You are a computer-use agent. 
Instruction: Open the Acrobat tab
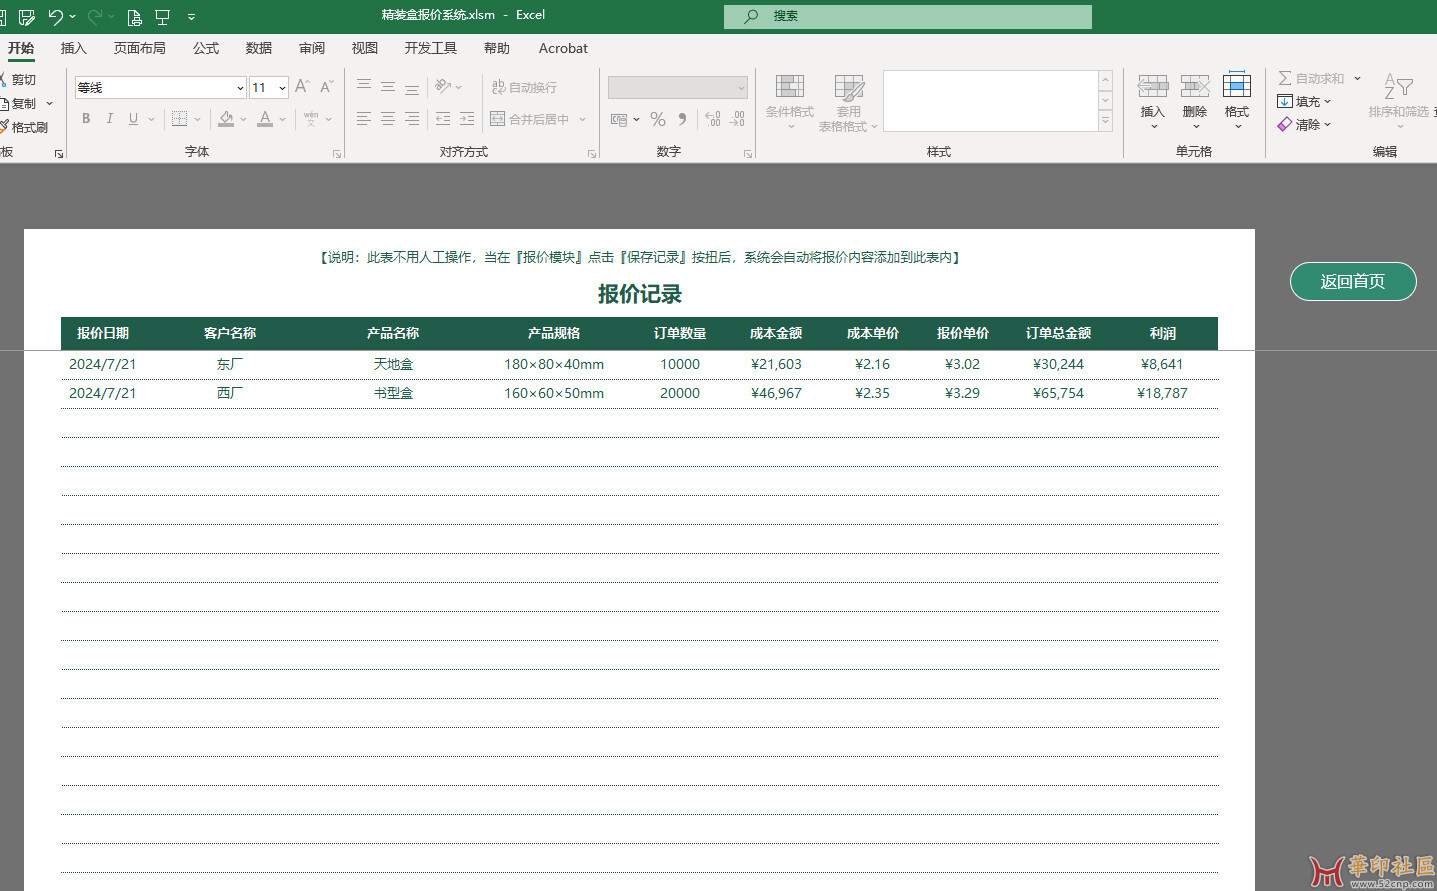point(563,48)
